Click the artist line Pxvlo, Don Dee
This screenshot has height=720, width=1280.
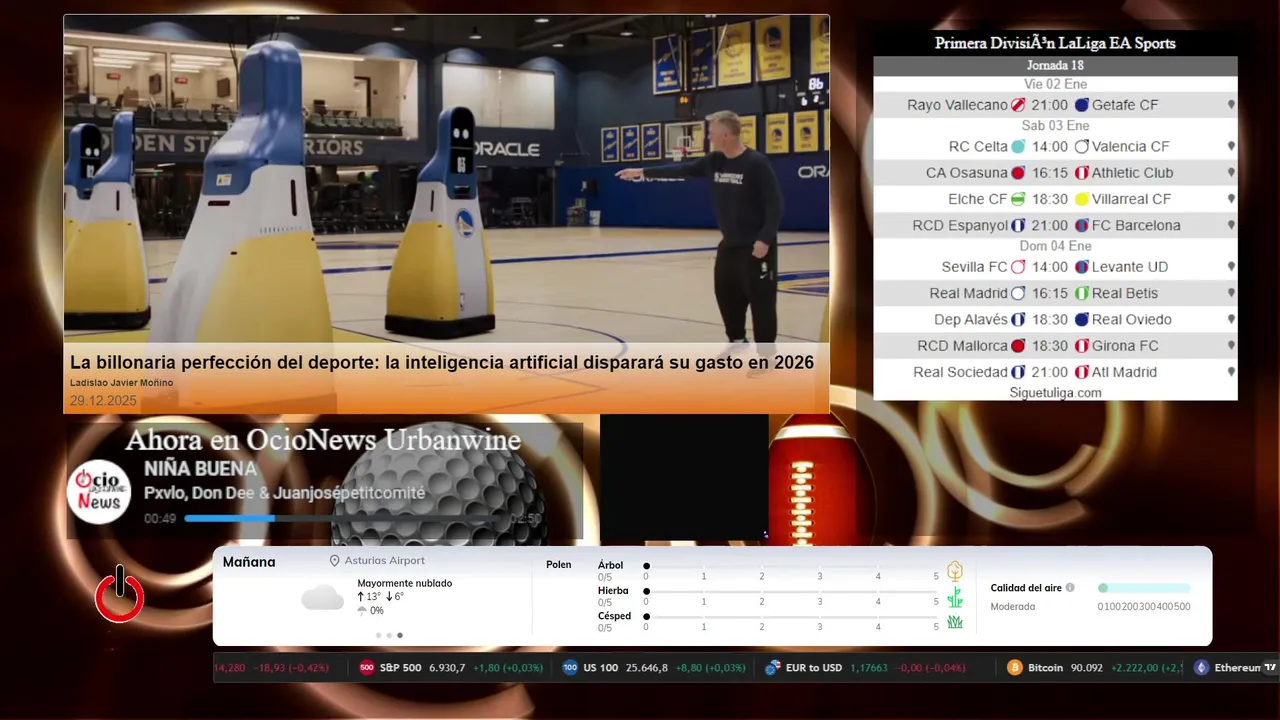[284, 493]
